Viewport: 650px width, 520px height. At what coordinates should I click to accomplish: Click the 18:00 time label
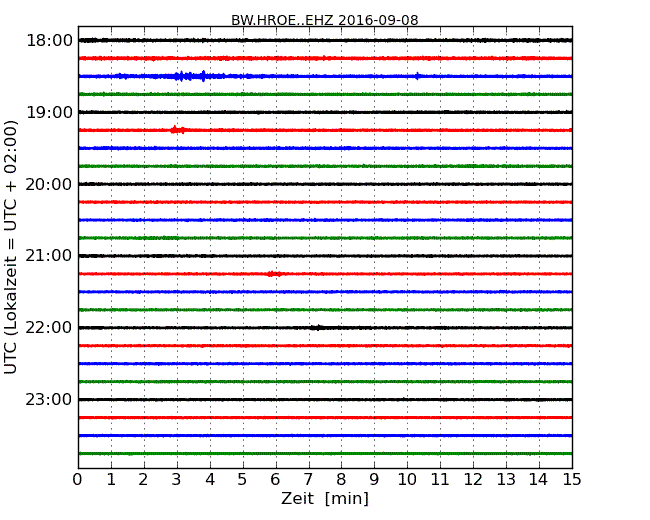click(x=49, y=41)
